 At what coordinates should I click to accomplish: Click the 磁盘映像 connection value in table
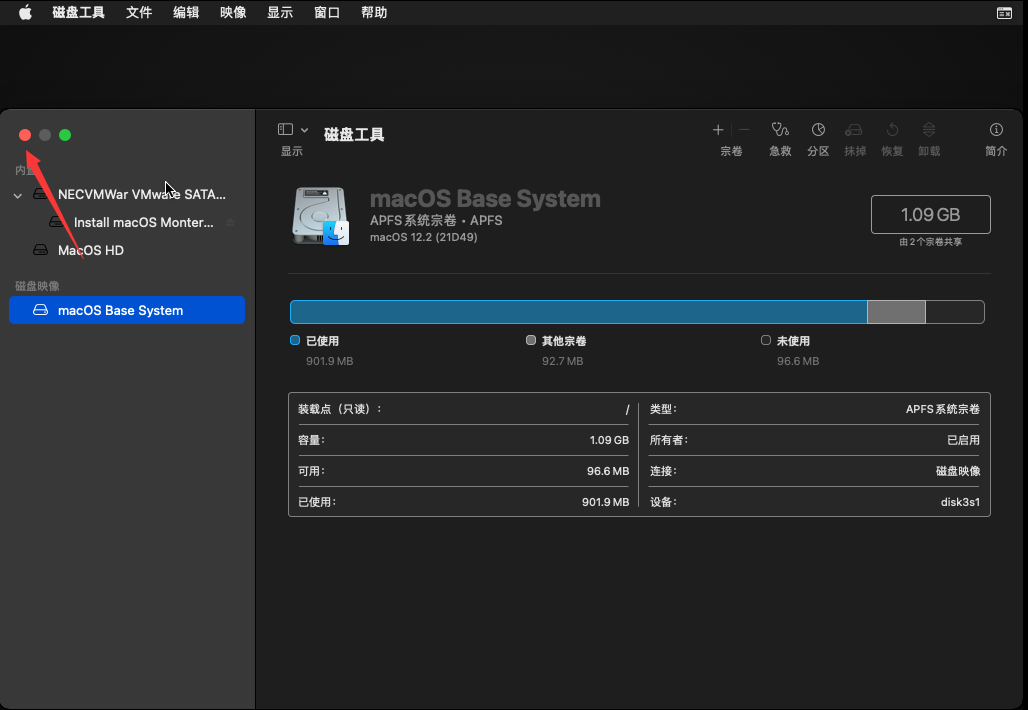(958, 471)
